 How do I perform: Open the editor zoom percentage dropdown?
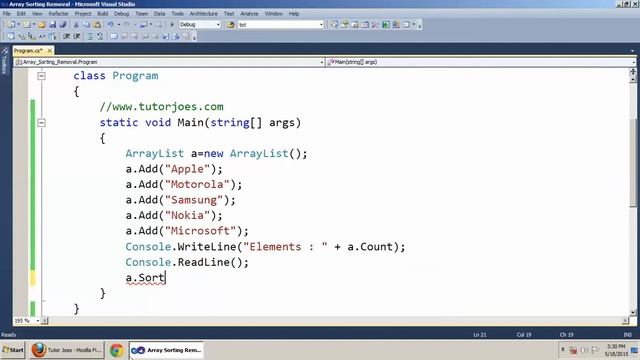click(38, 321)
